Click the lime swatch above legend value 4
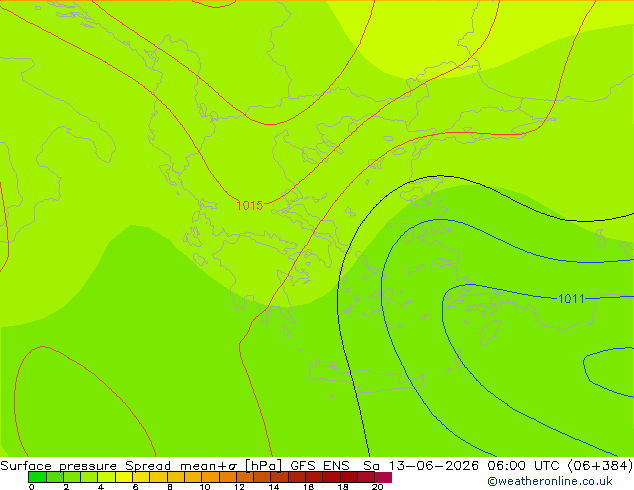This screenshot has height=490, width=634. [x=106, y=477]
